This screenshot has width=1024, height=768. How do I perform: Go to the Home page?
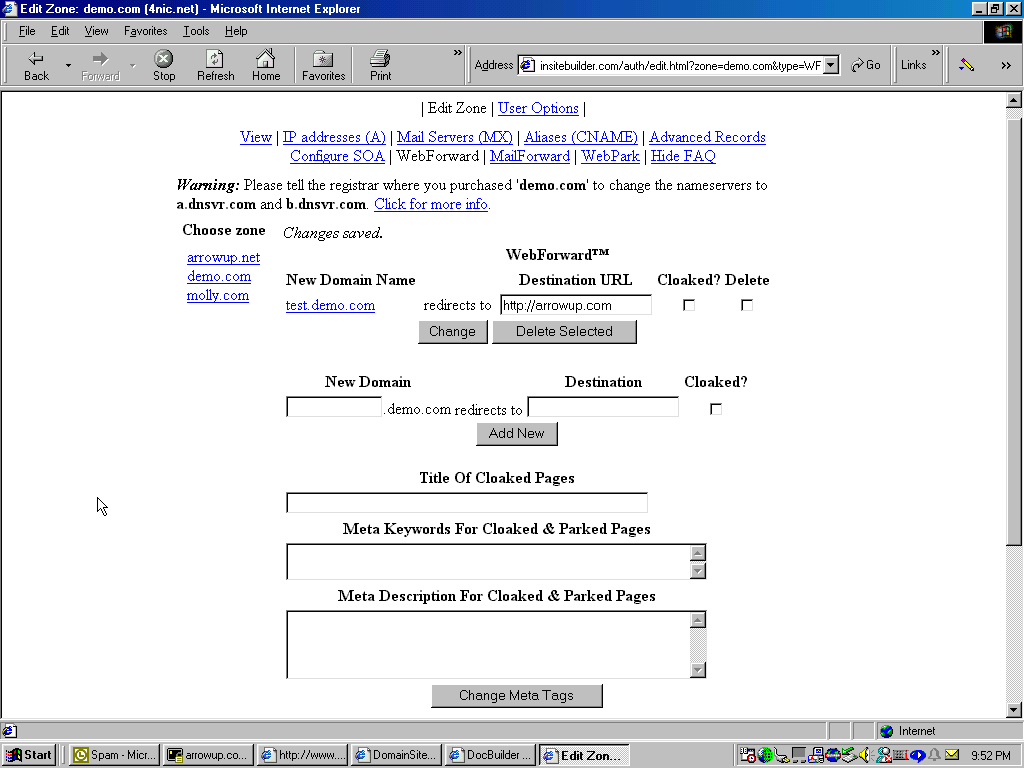[266, 65]
